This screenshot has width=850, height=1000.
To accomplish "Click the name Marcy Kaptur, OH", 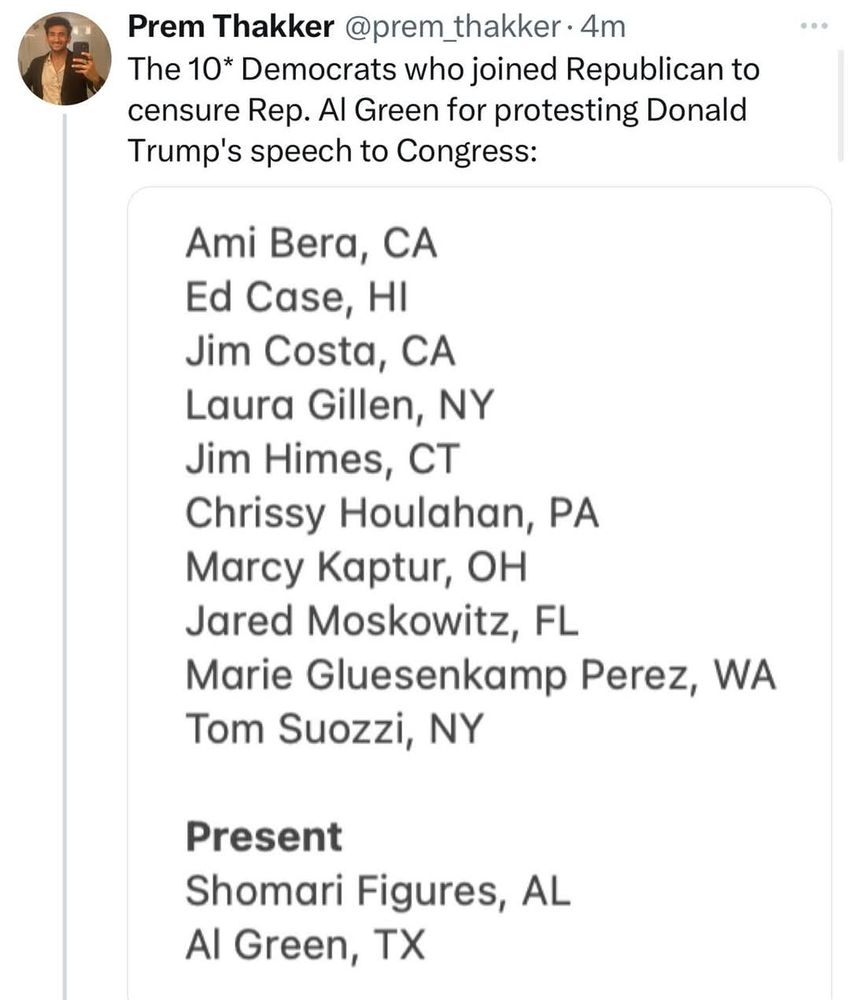I will pyautogui.click(x=356, y=568).
